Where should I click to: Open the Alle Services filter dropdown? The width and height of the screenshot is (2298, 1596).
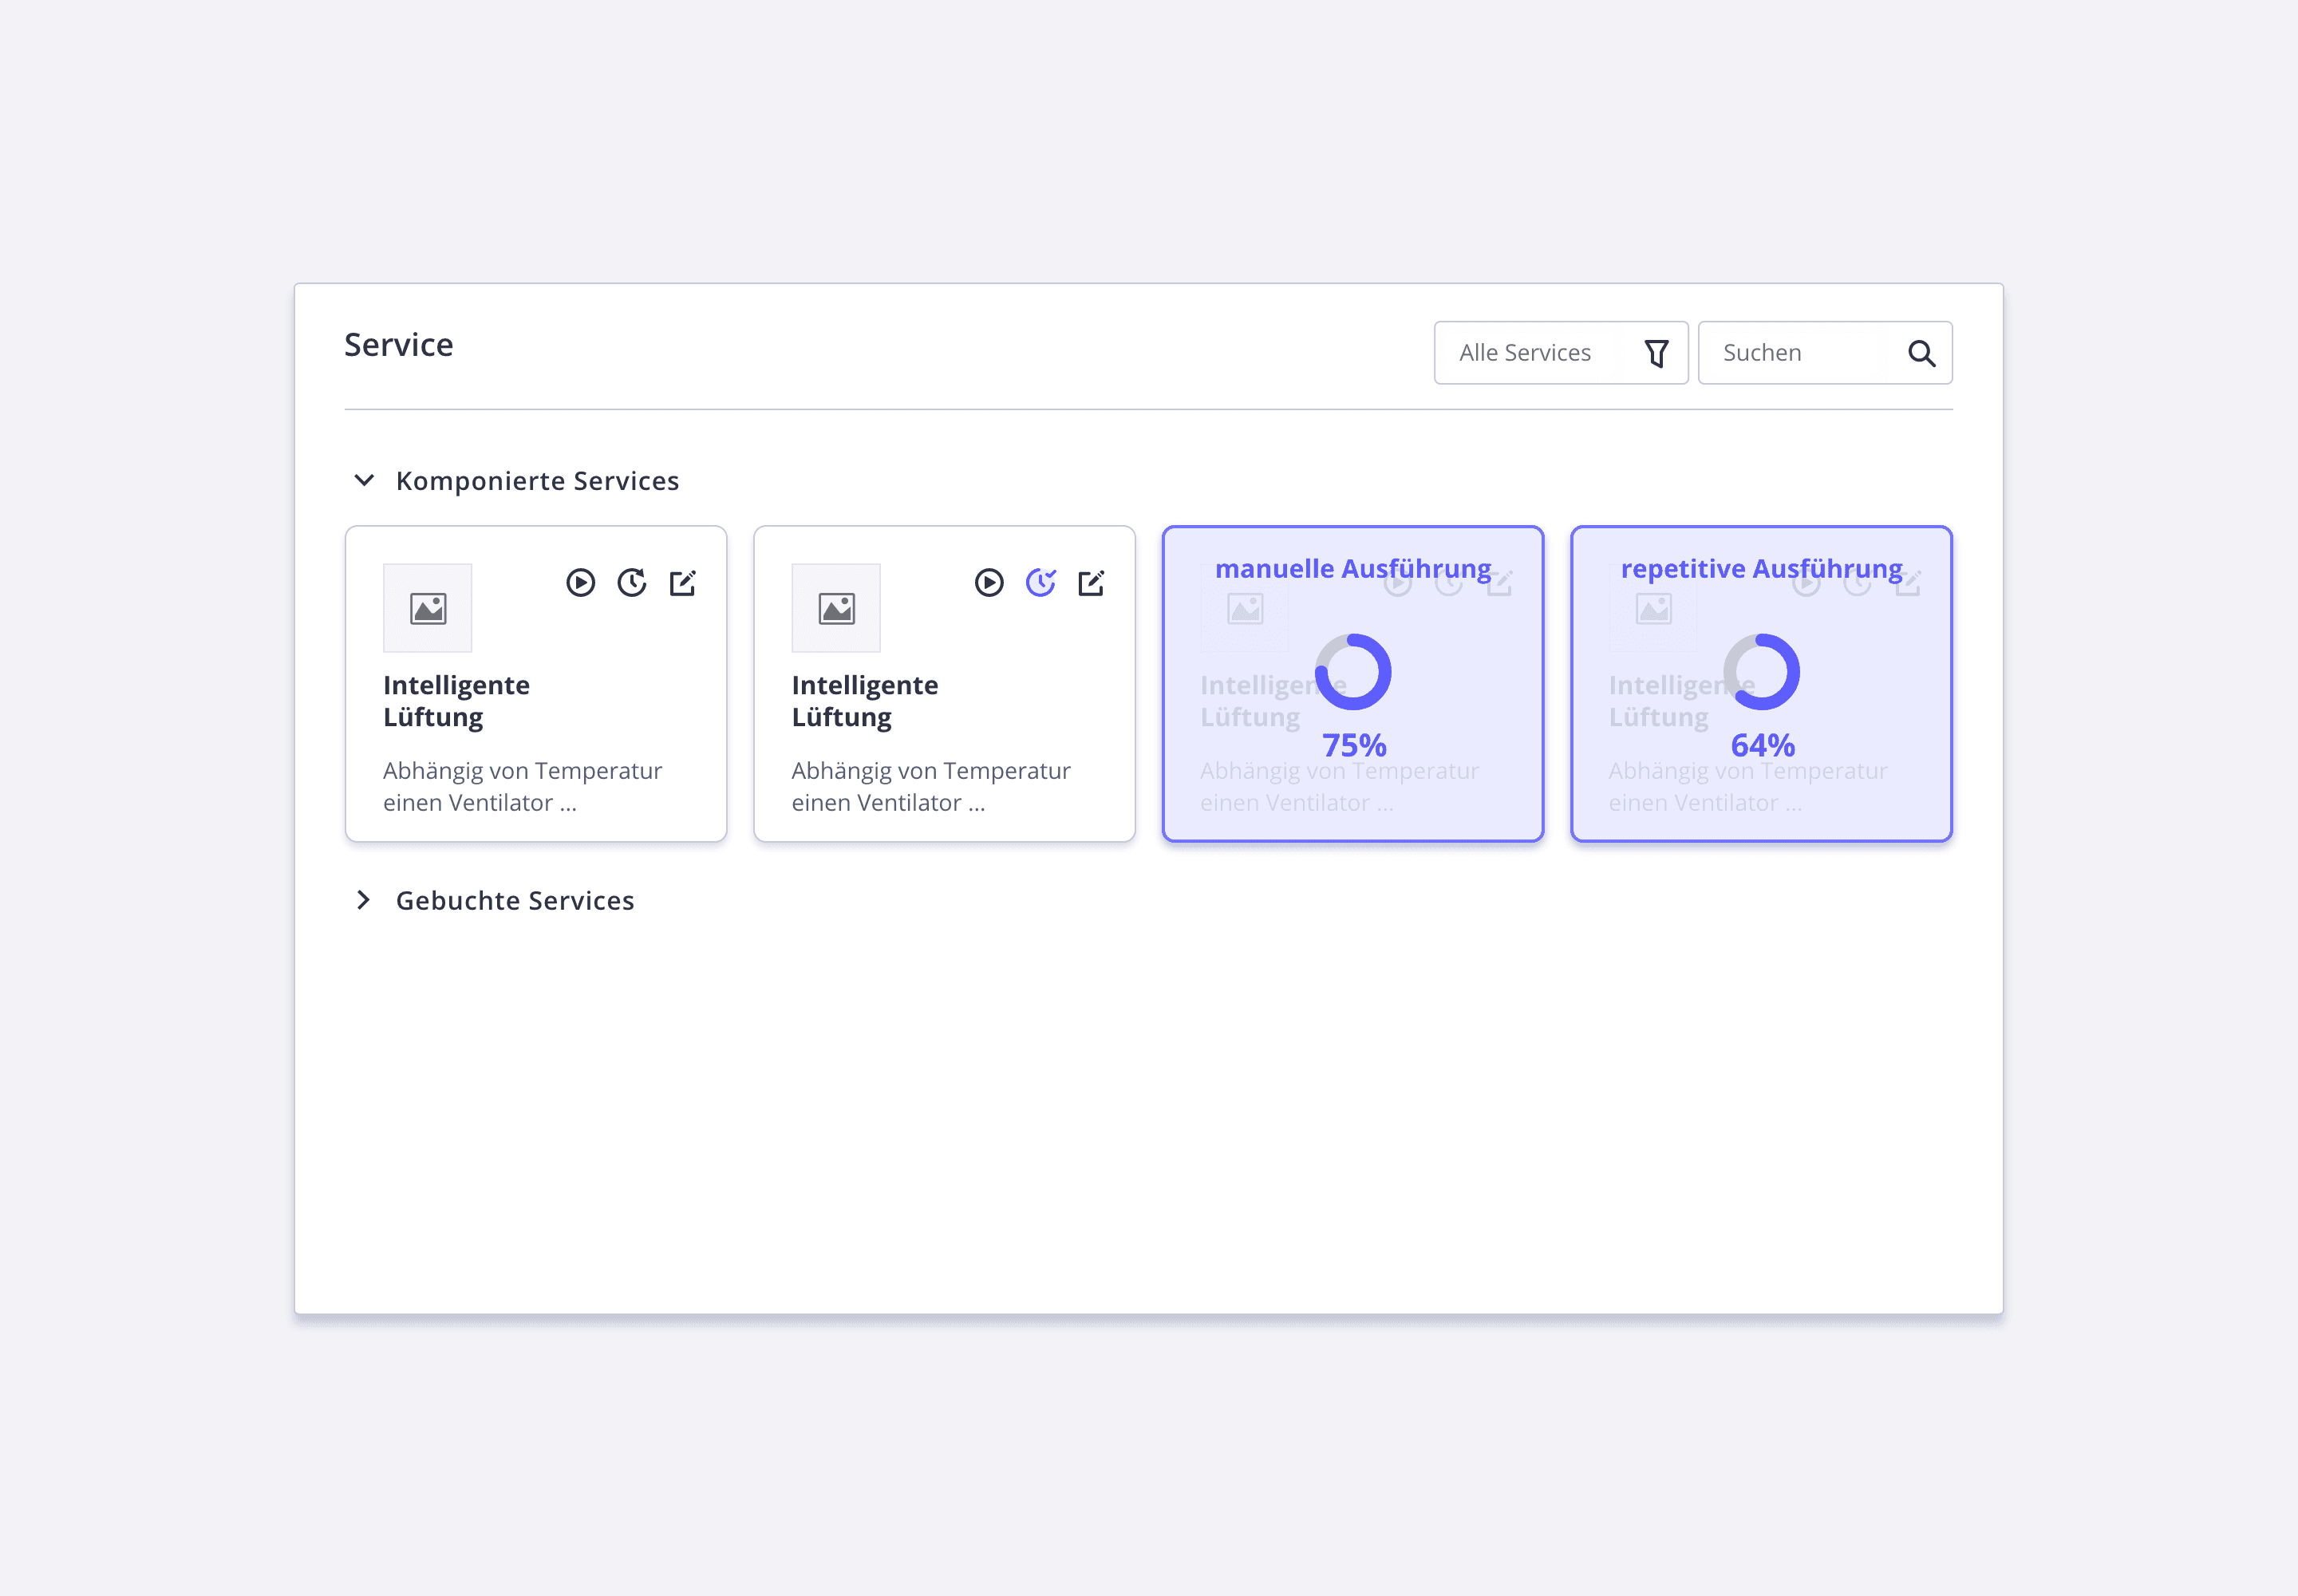click(x=1526, y=353)
